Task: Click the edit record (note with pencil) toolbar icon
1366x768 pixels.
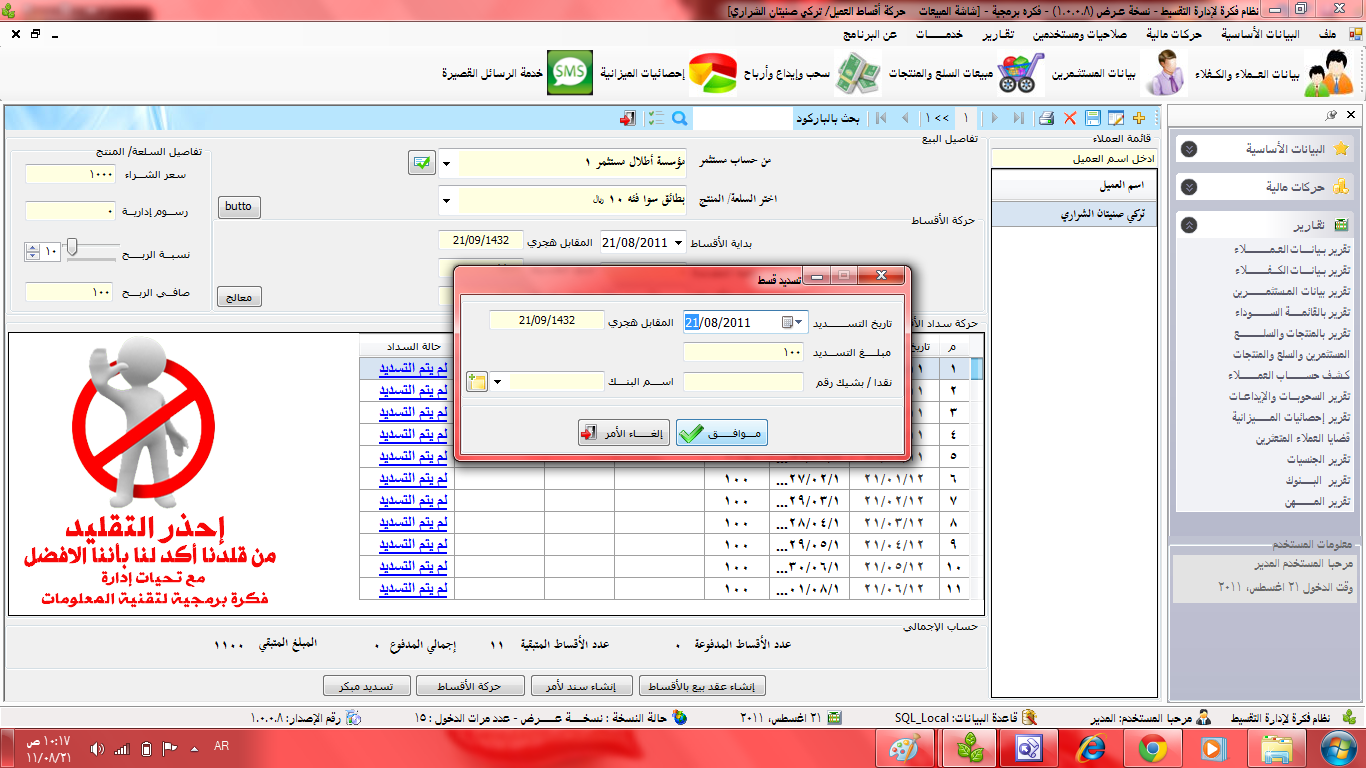Action: pos(1115,118)
